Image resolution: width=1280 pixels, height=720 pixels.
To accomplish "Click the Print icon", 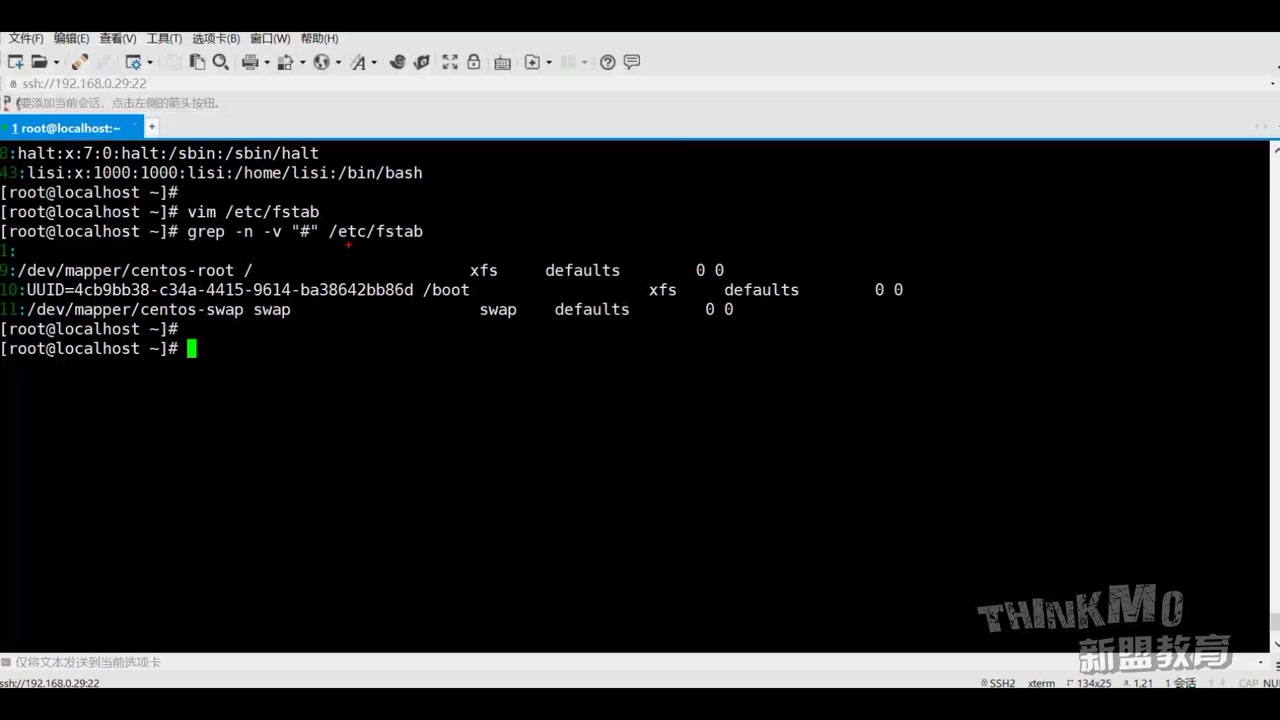I will click(x=250, y=62).
